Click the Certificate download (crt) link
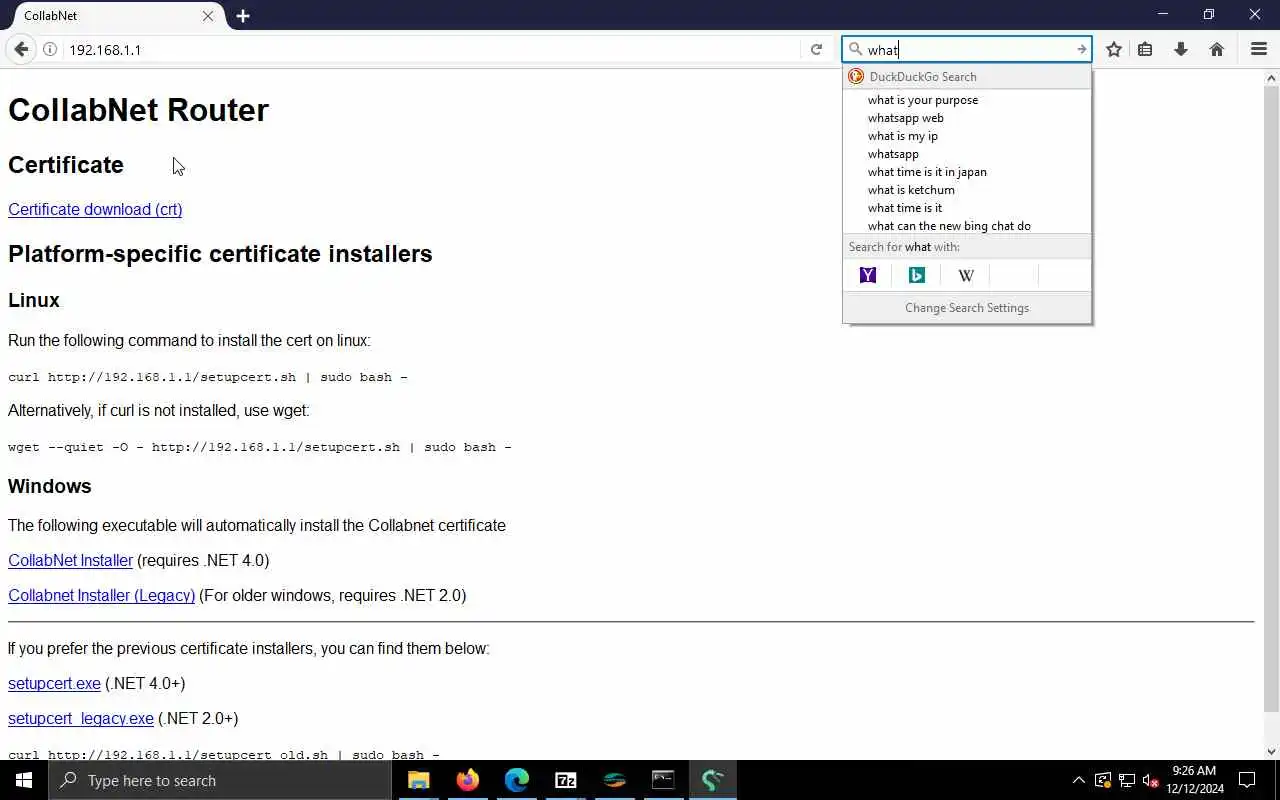Viewport: 1280px width, 800px height. point(95,209)
